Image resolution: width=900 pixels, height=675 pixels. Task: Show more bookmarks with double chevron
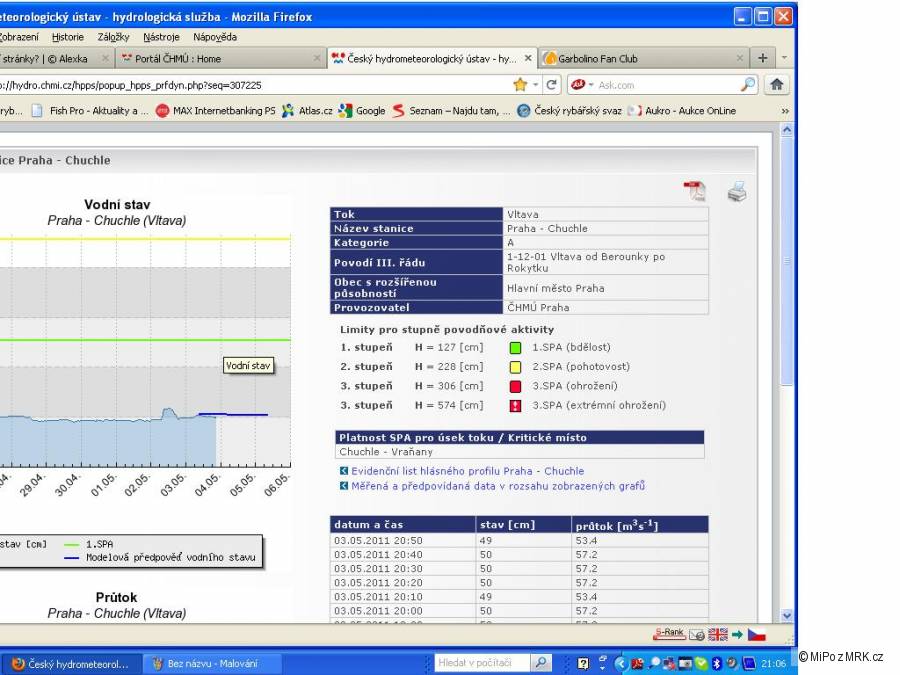point(785,111)
